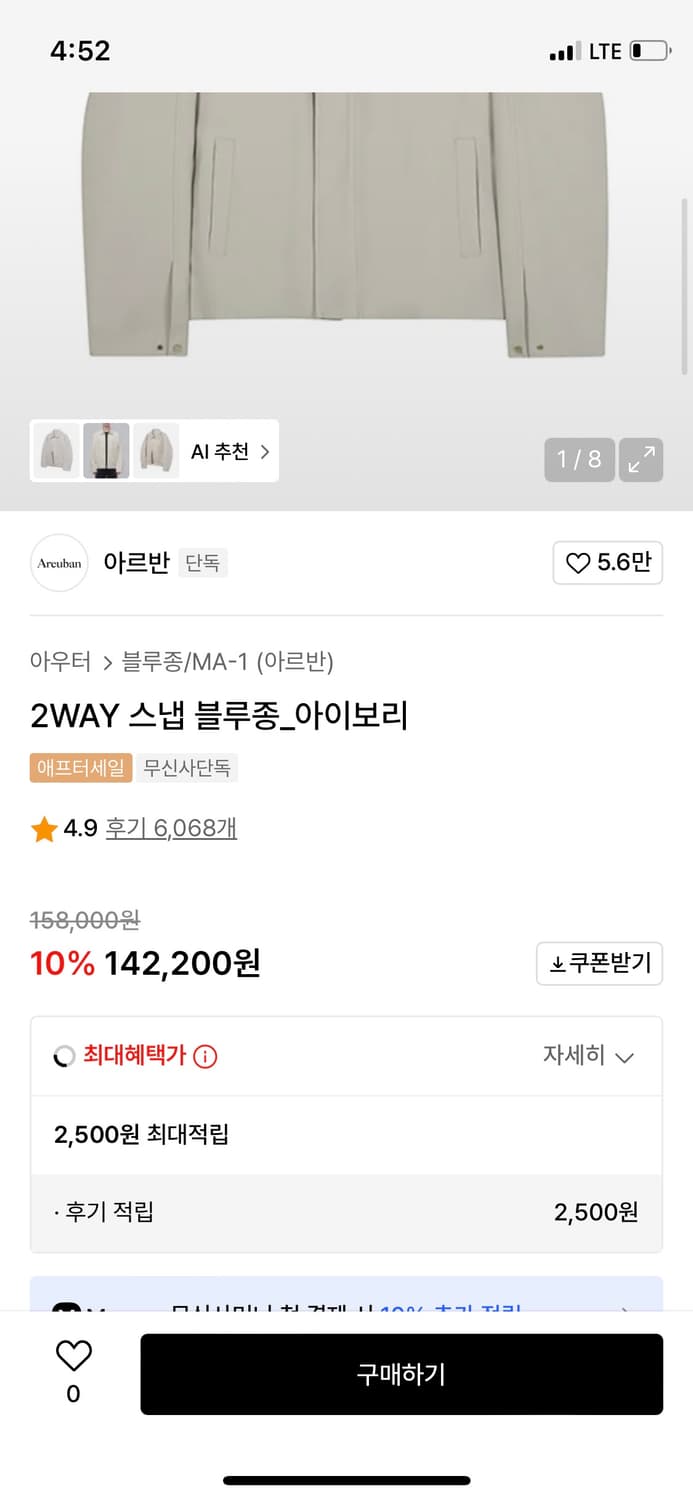Tap the 아르반 brand name
Viewport: 693px width, 1500px height.
click(137, 563)
